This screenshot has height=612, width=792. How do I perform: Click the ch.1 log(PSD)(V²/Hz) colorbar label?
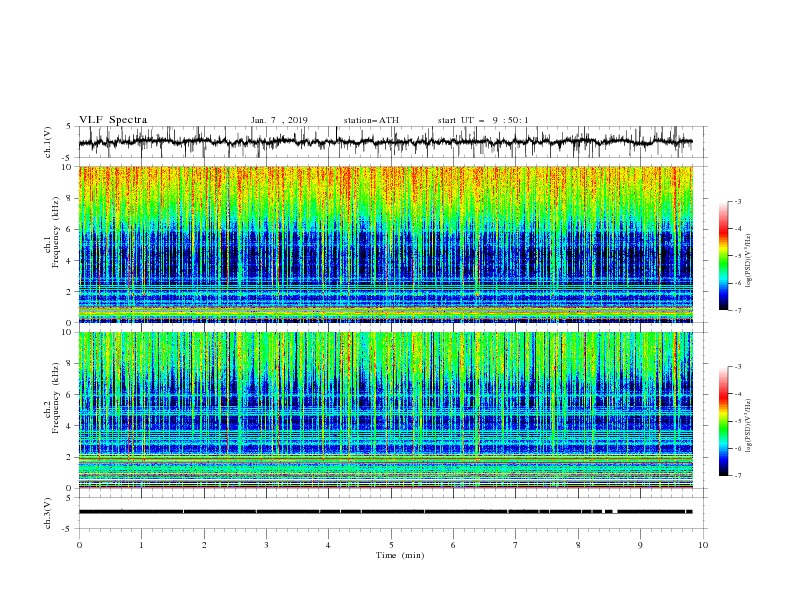(x=749, y=261)
